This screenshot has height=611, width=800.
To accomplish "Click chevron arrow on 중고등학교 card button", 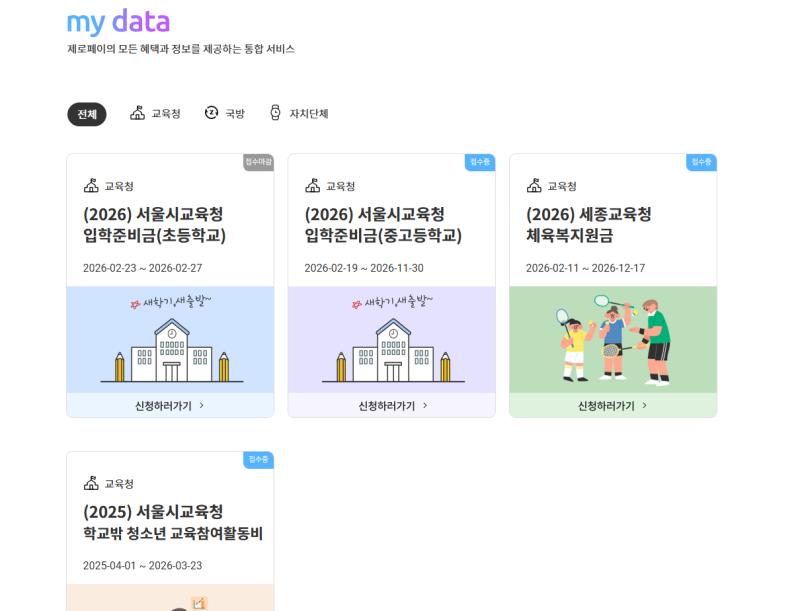I will coord(425,405).
